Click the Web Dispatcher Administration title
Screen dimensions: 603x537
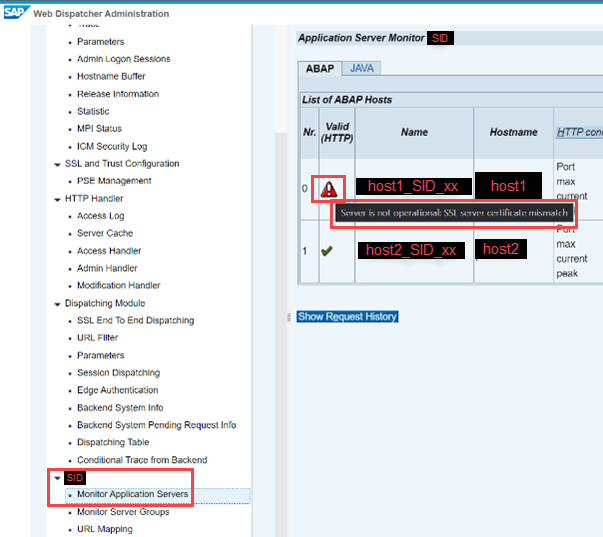(101, 14)
